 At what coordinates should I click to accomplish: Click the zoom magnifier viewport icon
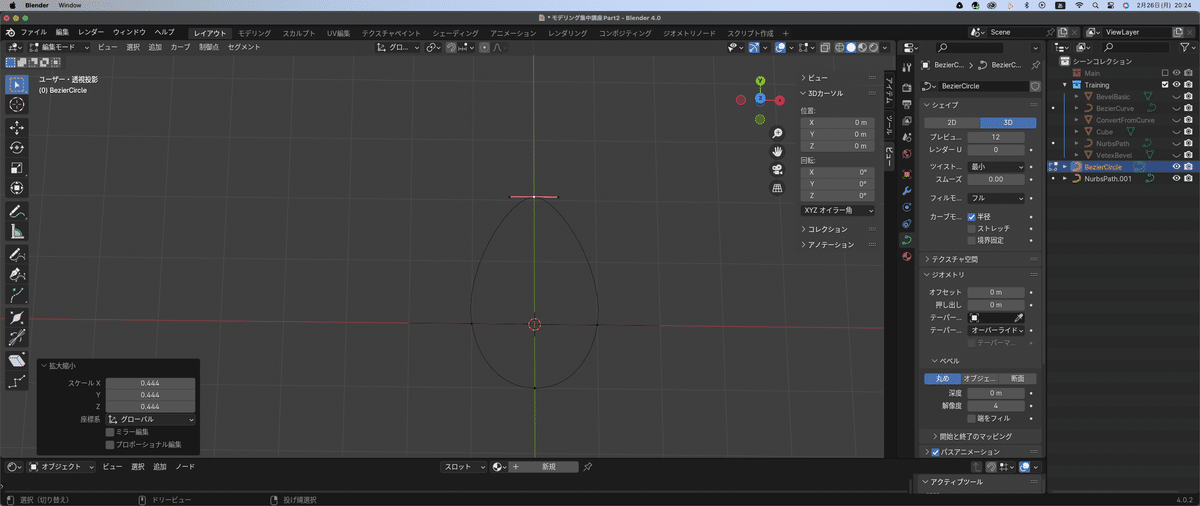777,133
